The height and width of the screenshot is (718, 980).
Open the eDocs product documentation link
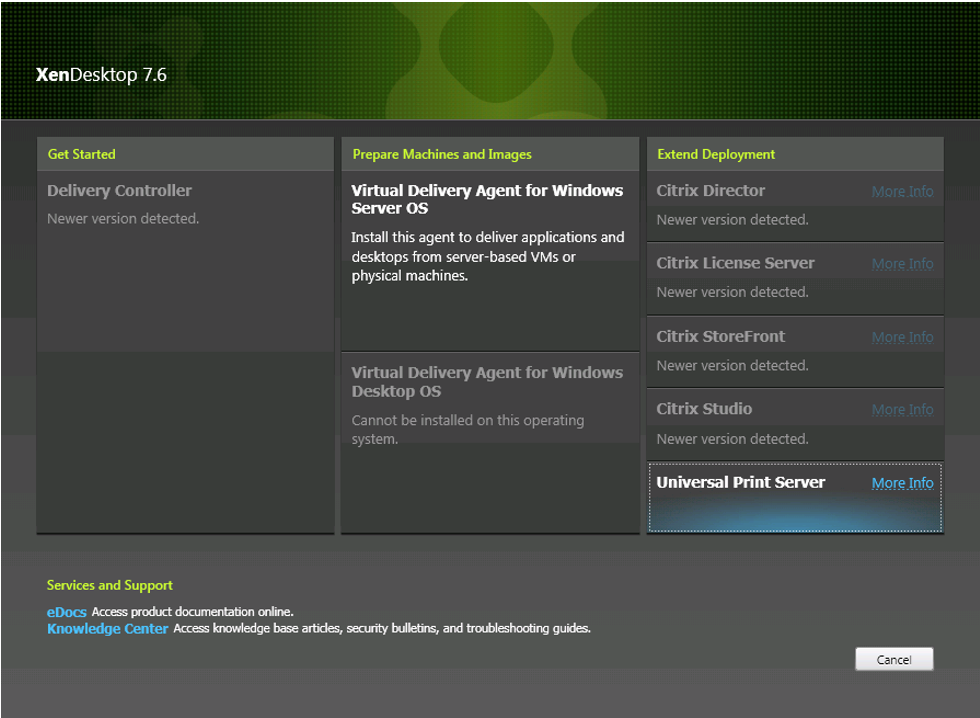click(x=66, y=611)
